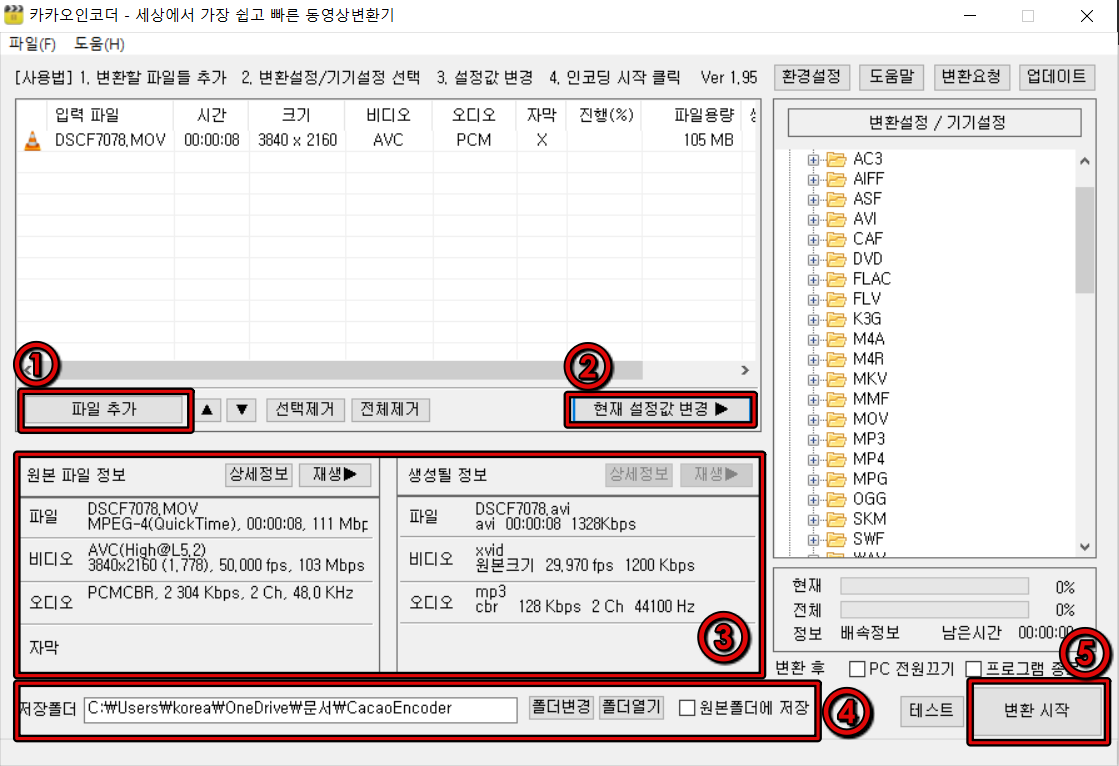
Task: Click the FLAC folder icon
Action: 836,278
